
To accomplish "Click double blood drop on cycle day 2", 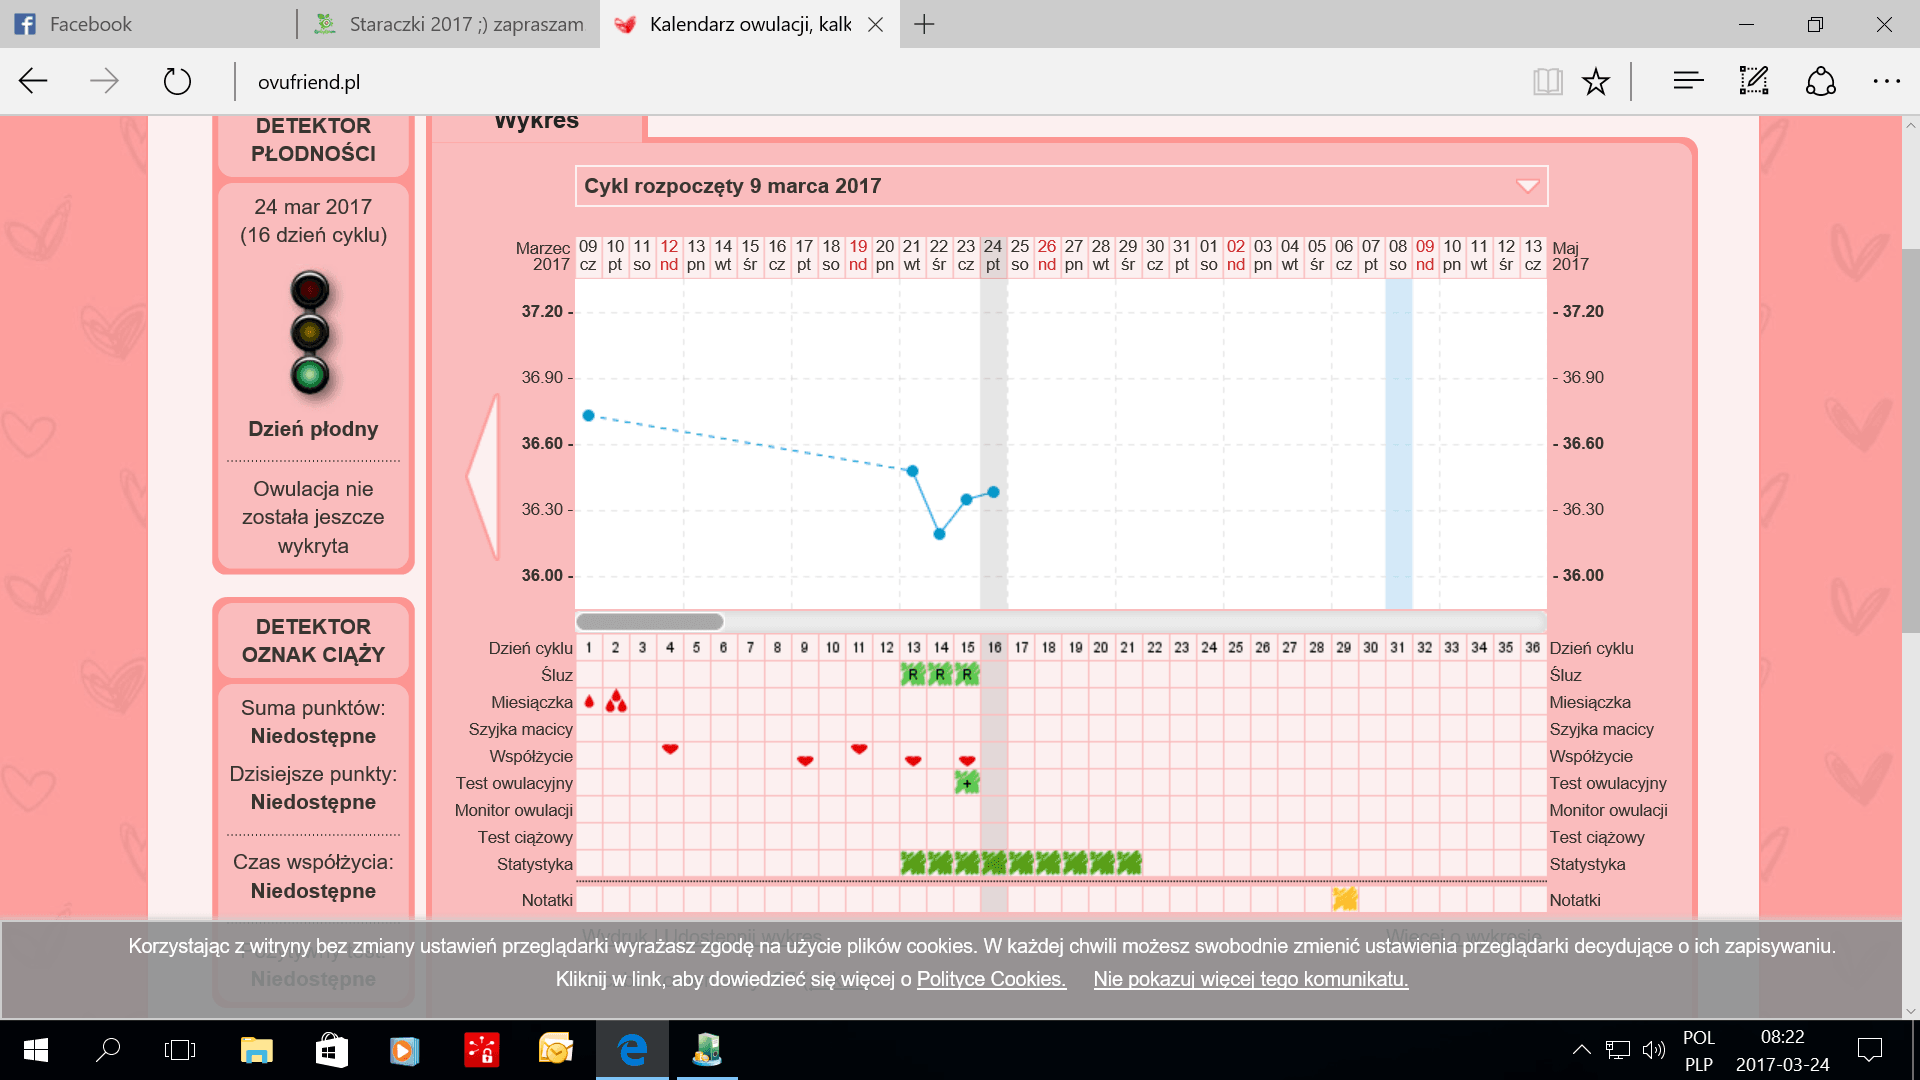I will click(x=616, y=702).
